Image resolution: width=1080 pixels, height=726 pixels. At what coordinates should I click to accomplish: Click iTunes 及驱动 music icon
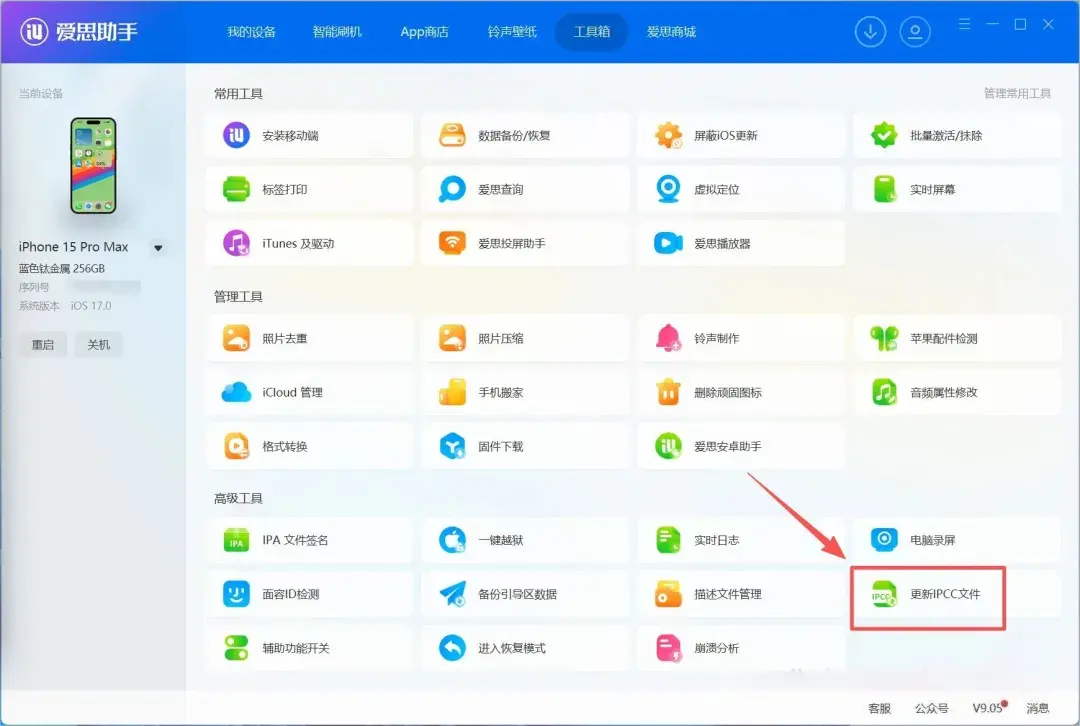click(x=236, y=243)
